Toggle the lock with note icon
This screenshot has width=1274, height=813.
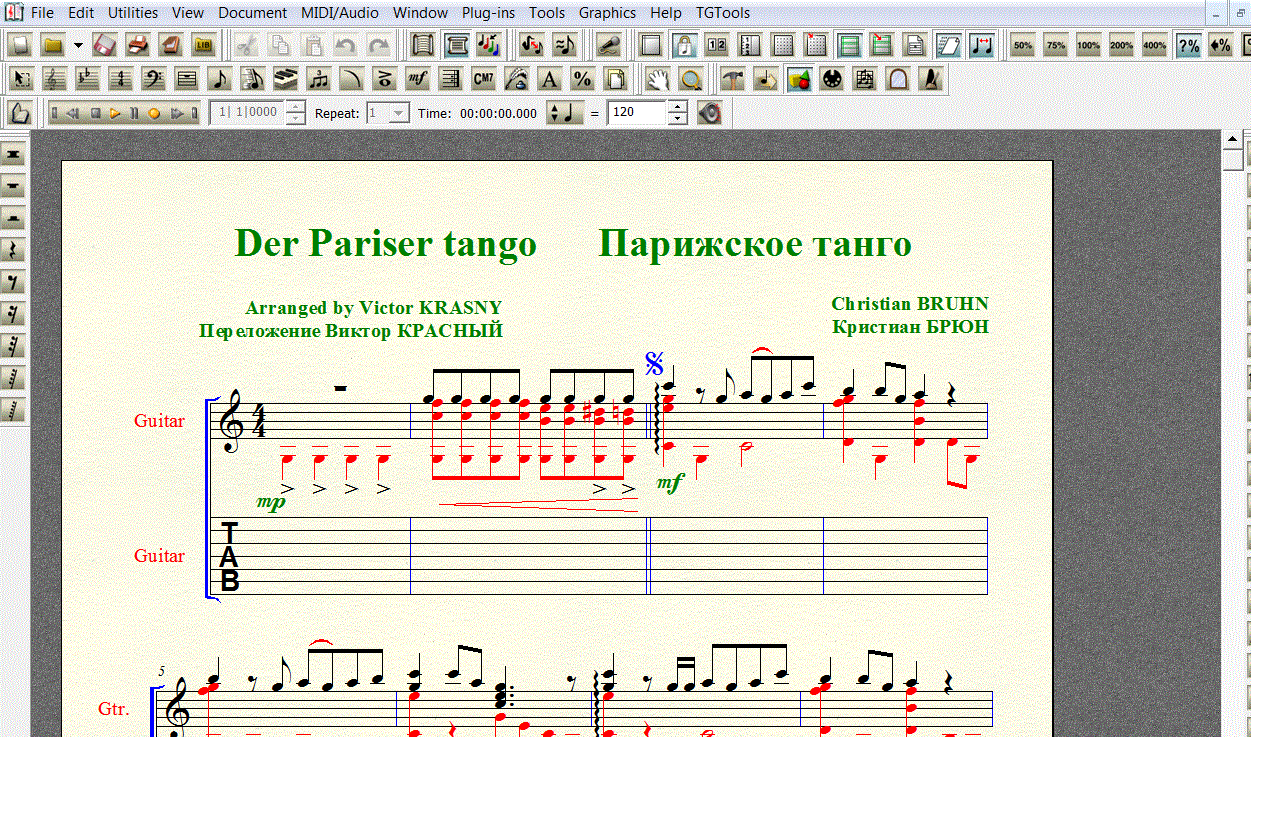click(x=684, y=45)
